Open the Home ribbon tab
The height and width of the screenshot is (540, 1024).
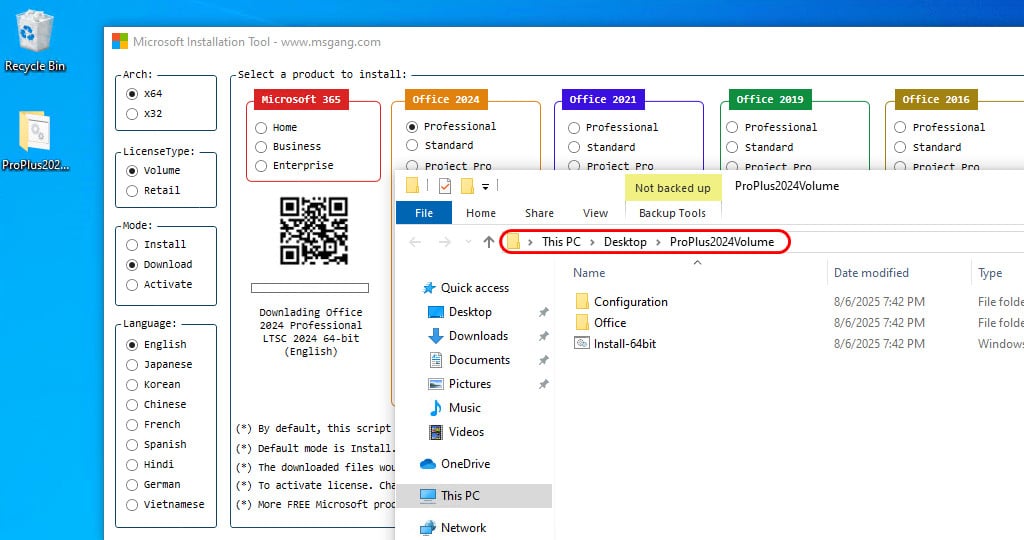point(481,213)
